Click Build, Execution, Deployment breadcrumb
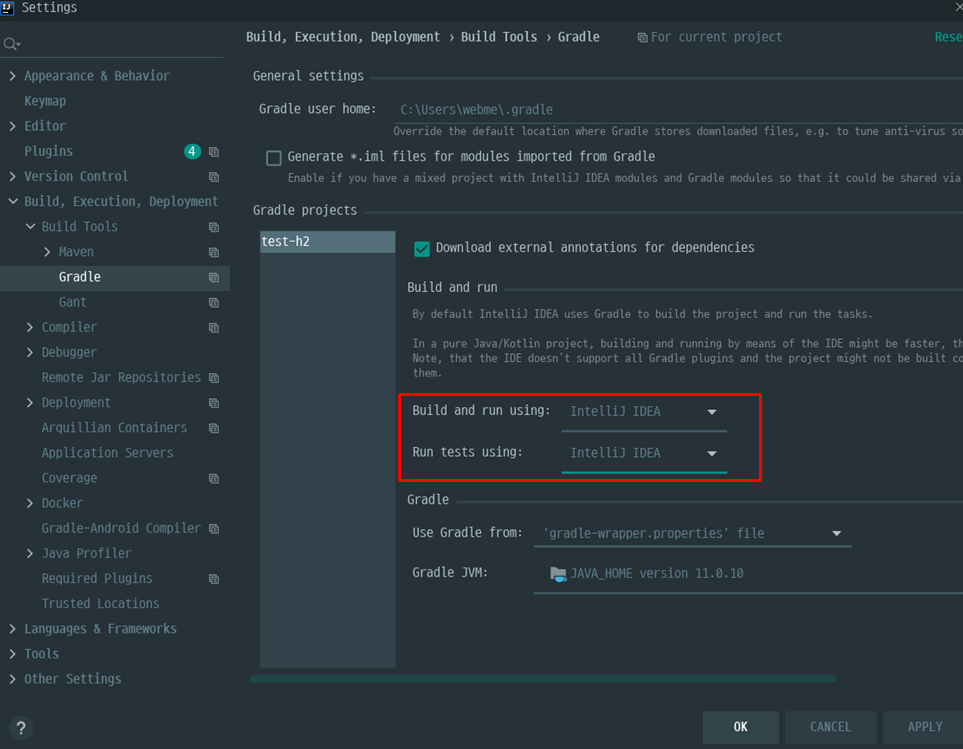This screenshot has width=963, height=749. [343, 37]
